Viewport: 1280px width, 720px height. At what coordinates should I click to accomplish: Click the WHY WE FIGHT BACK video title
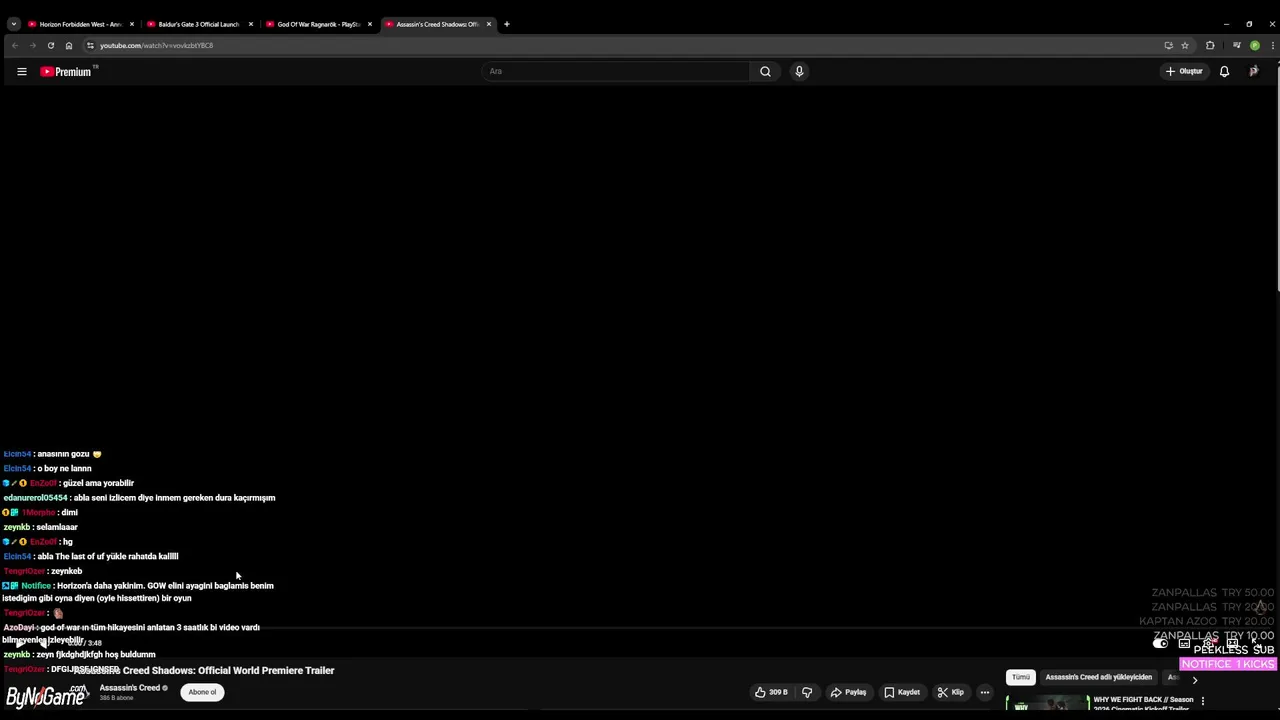(x=1143, y=704)
